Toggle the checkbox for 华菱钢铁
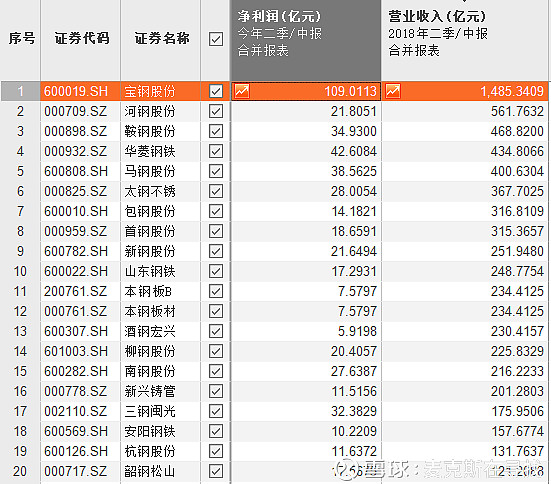This screenshot has height=484, width=551. pos(216,151)
